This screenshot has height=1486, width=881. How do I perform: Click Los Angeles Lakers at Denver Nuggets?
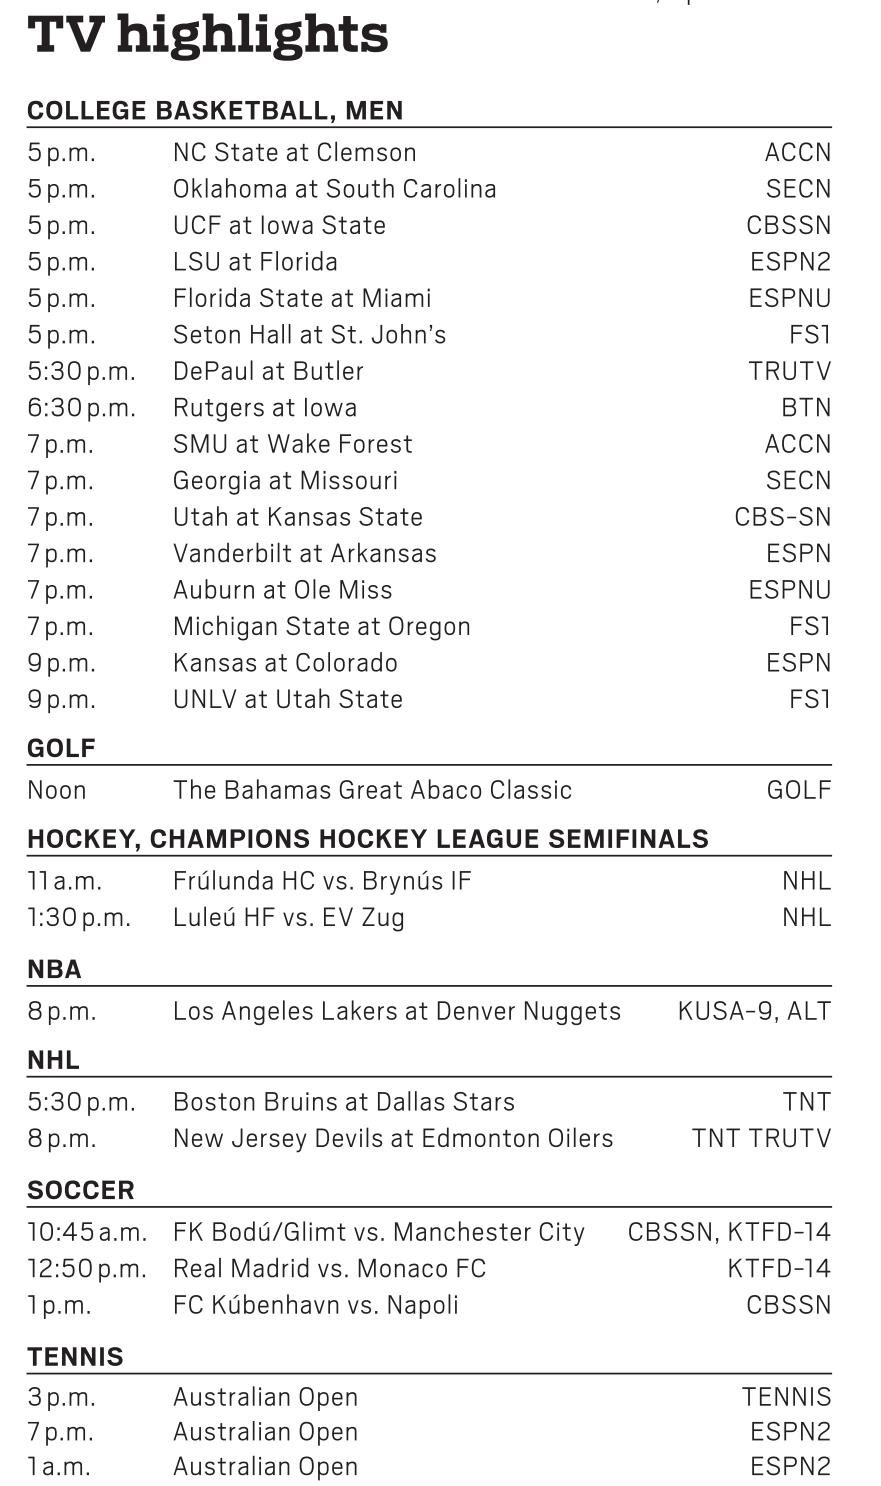click(396, 1011)
